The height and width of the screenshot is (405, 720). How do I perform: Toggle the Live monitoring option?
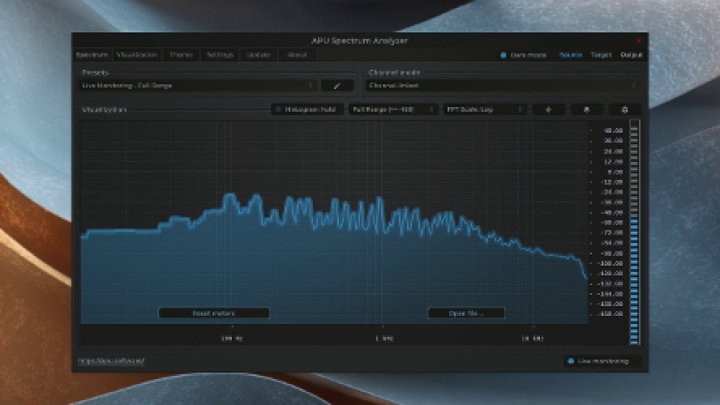(602, 361)
